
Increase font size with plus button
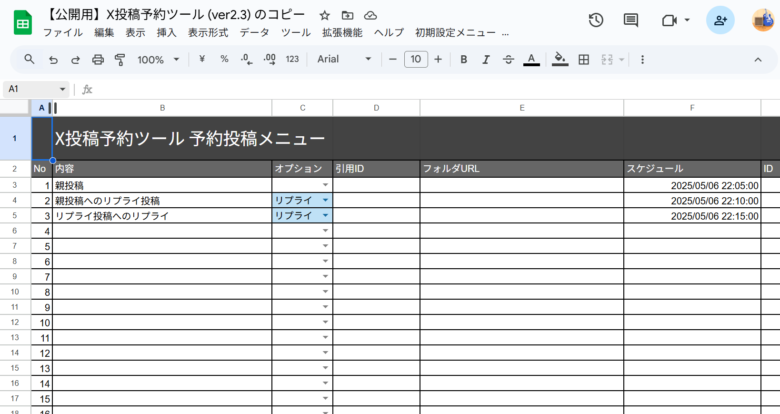pyautogui.click(x=438, y=60)
